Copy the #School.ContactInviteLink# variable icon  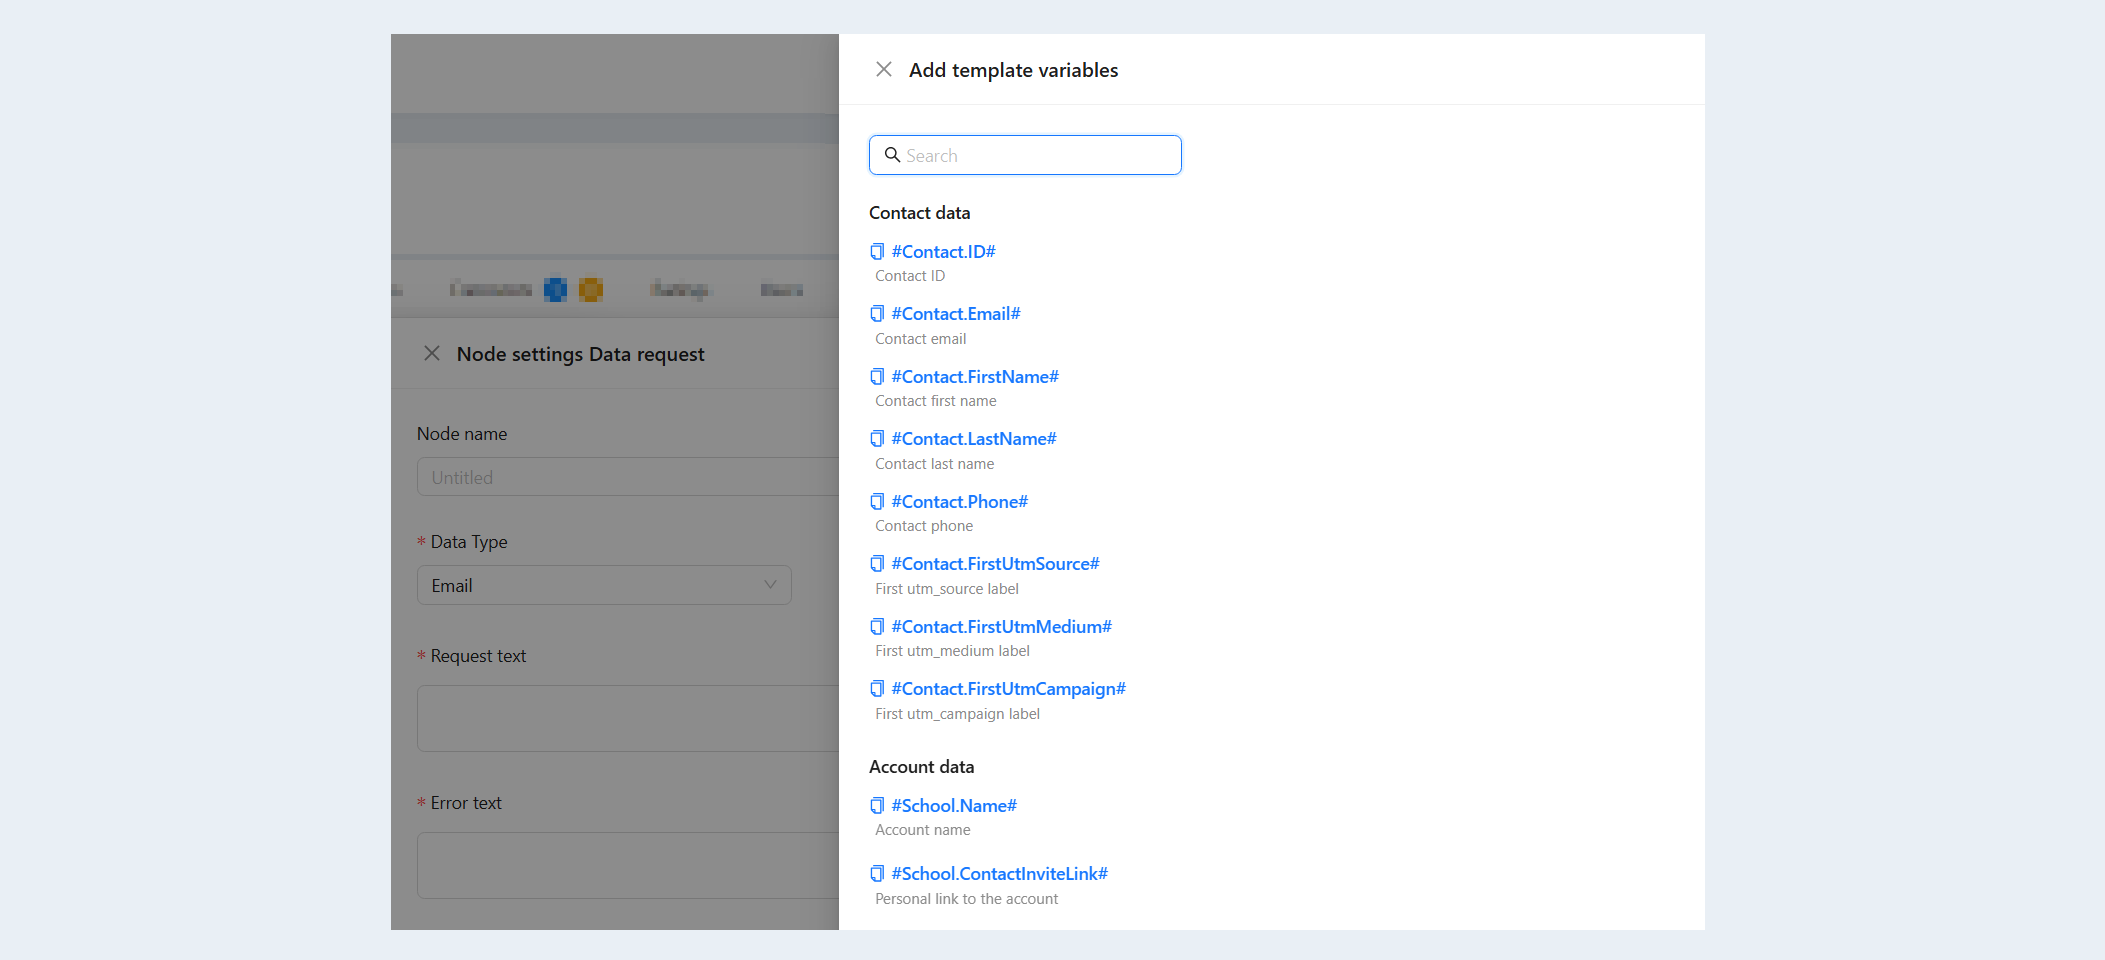pos(877,874)
